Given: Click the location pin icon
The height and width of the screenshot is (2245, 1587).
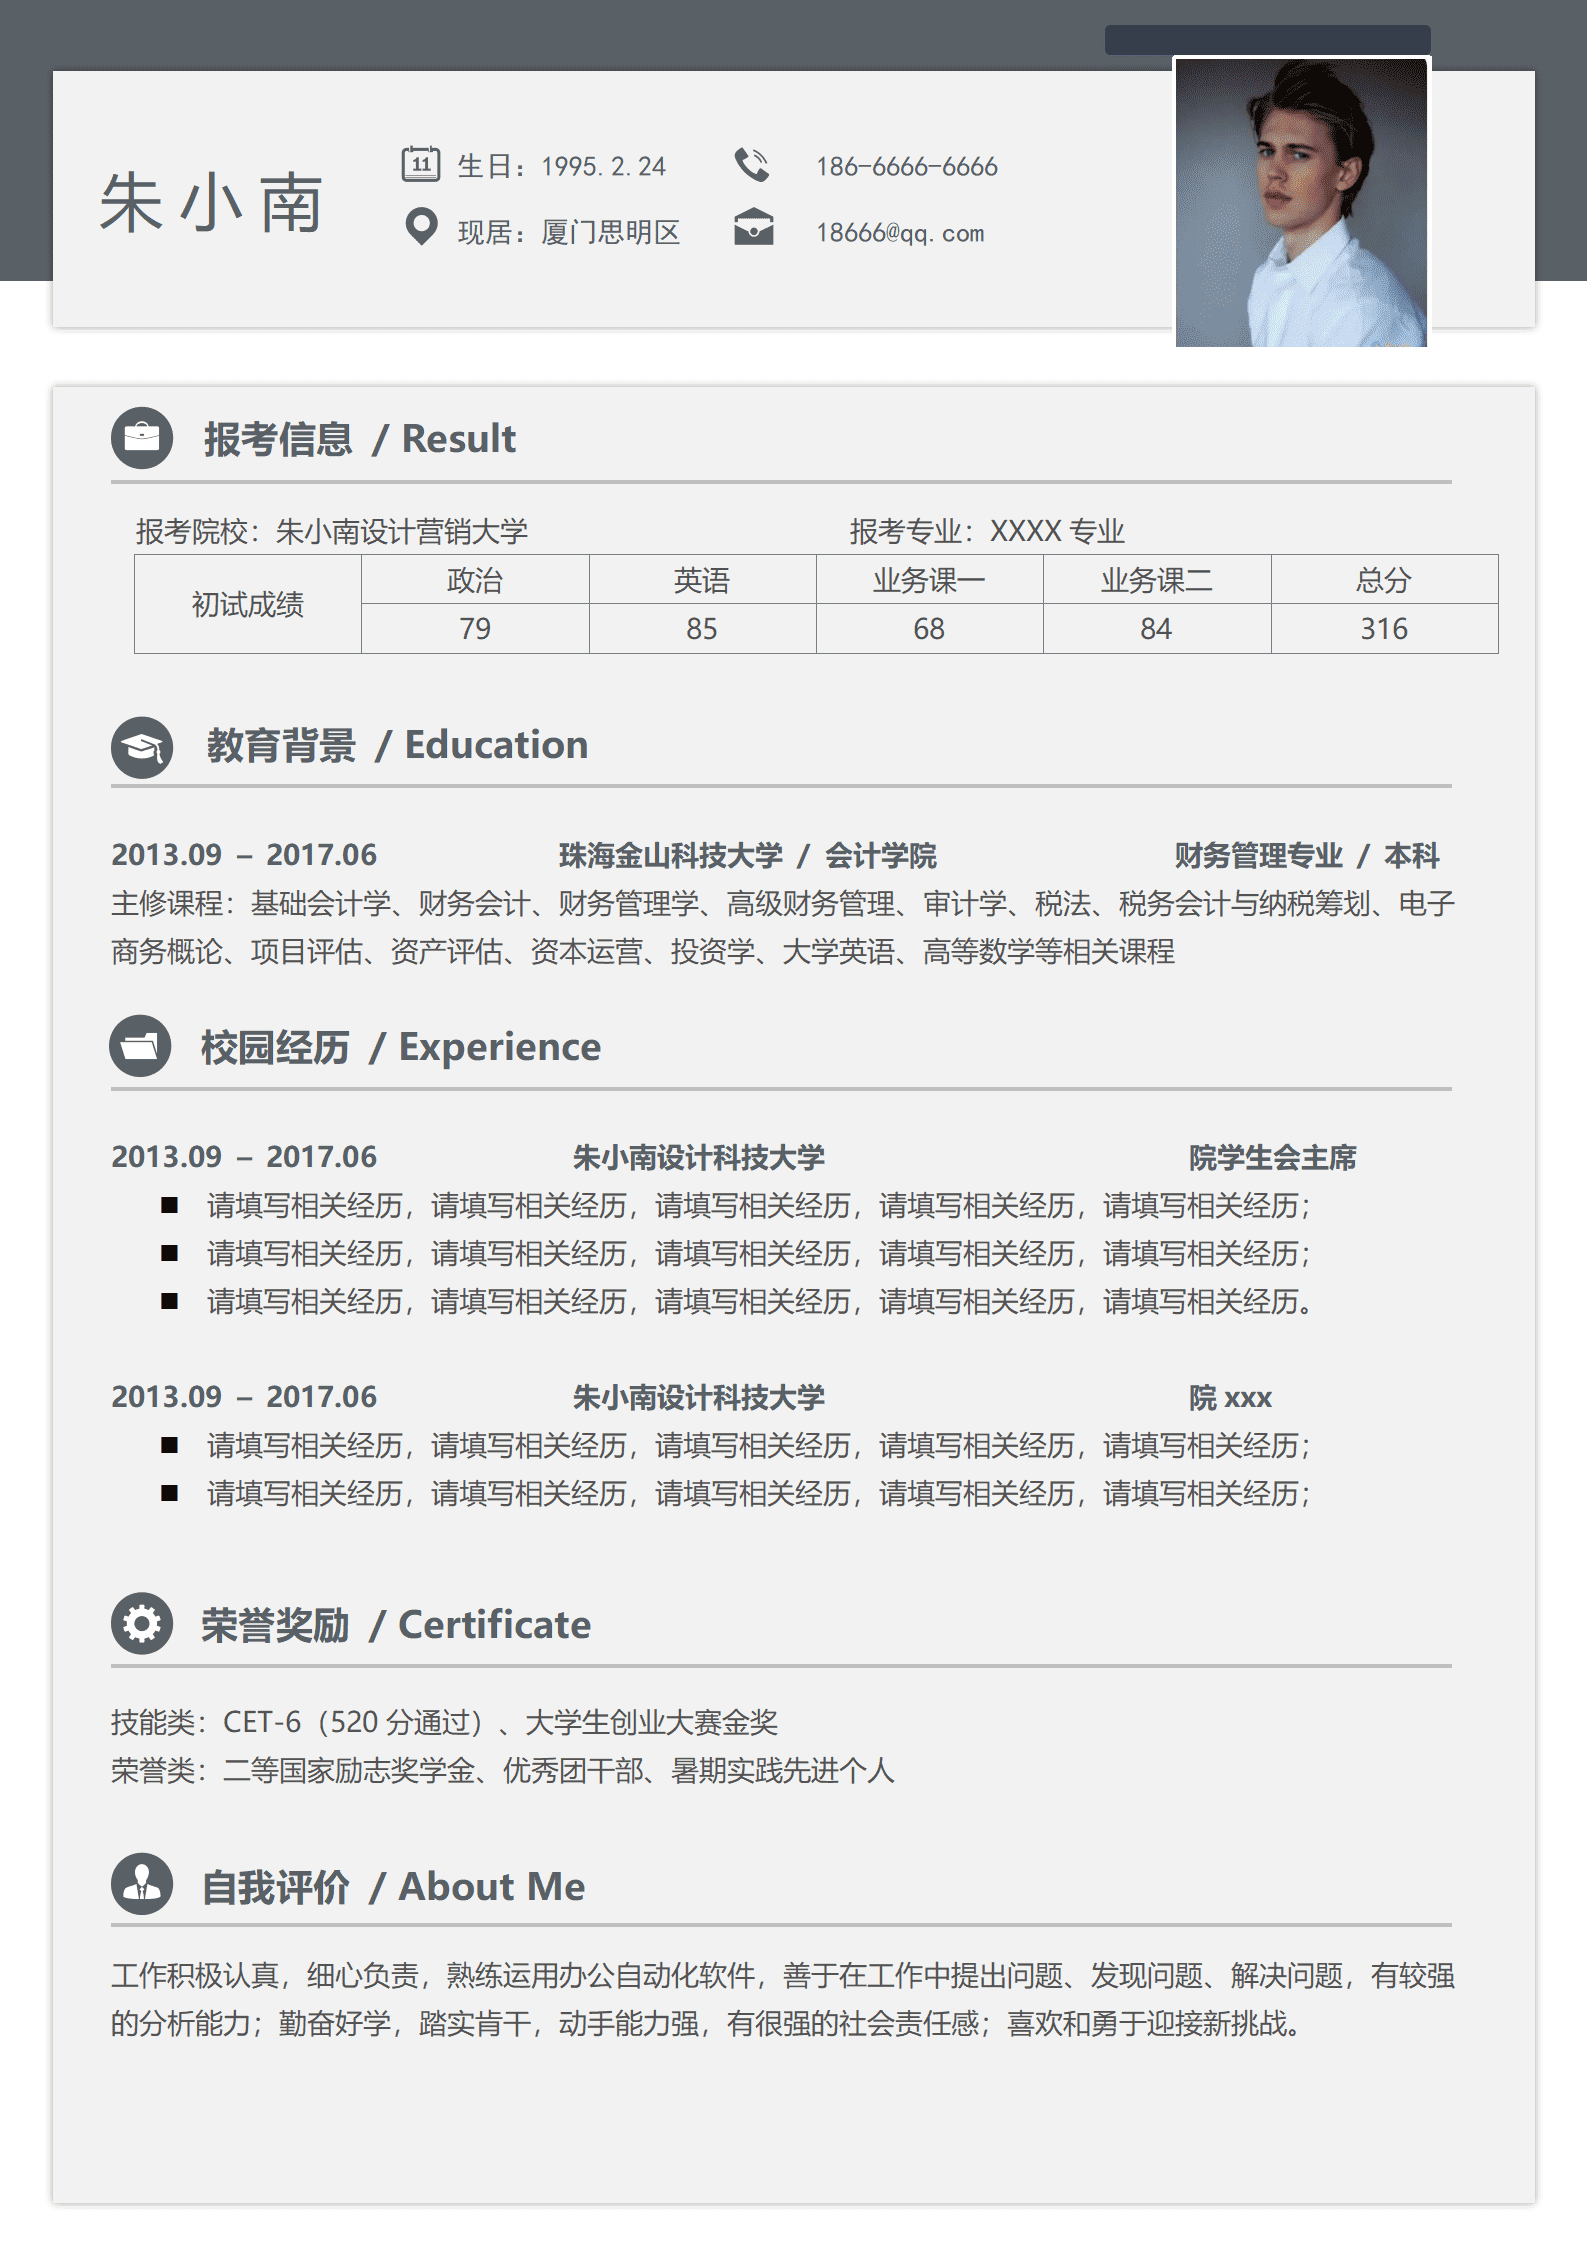Looking at the screenshot, I should [x=421, y=228].
